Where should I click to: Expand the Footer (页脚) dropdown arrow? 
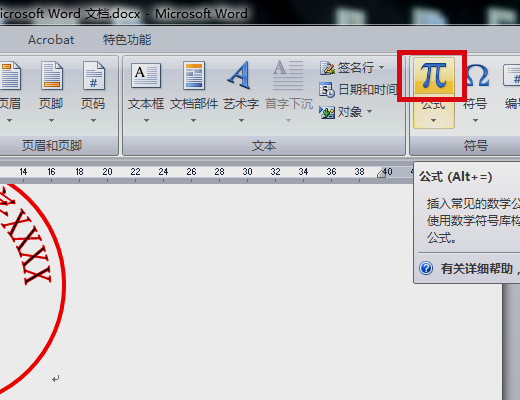[x=51, y=120]
